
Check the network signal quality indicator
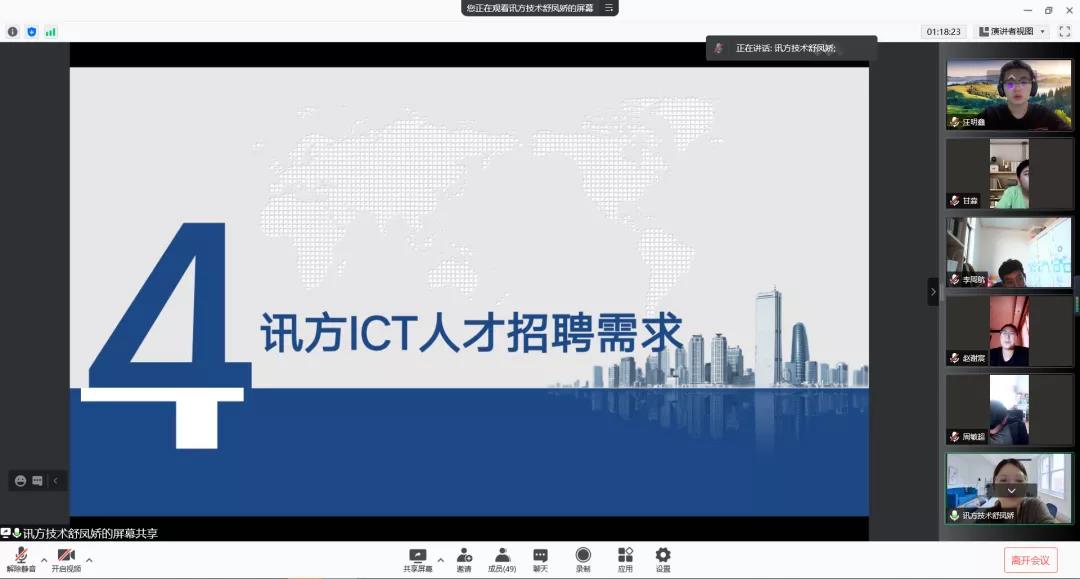coord(50,31)
